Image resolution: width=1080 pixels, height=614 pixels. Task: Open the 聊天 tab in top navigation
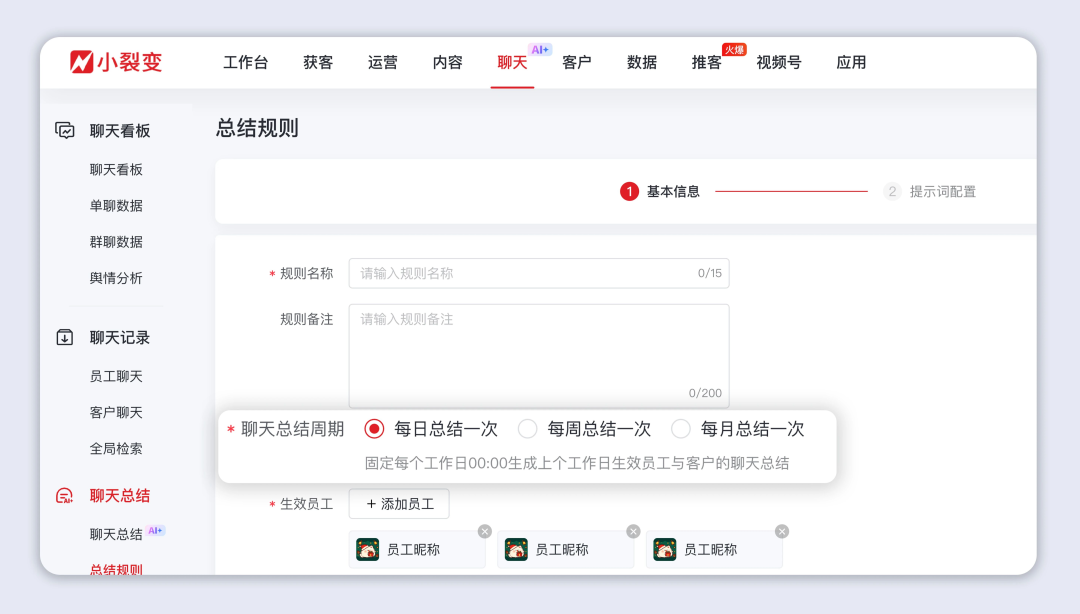(512, 62)
